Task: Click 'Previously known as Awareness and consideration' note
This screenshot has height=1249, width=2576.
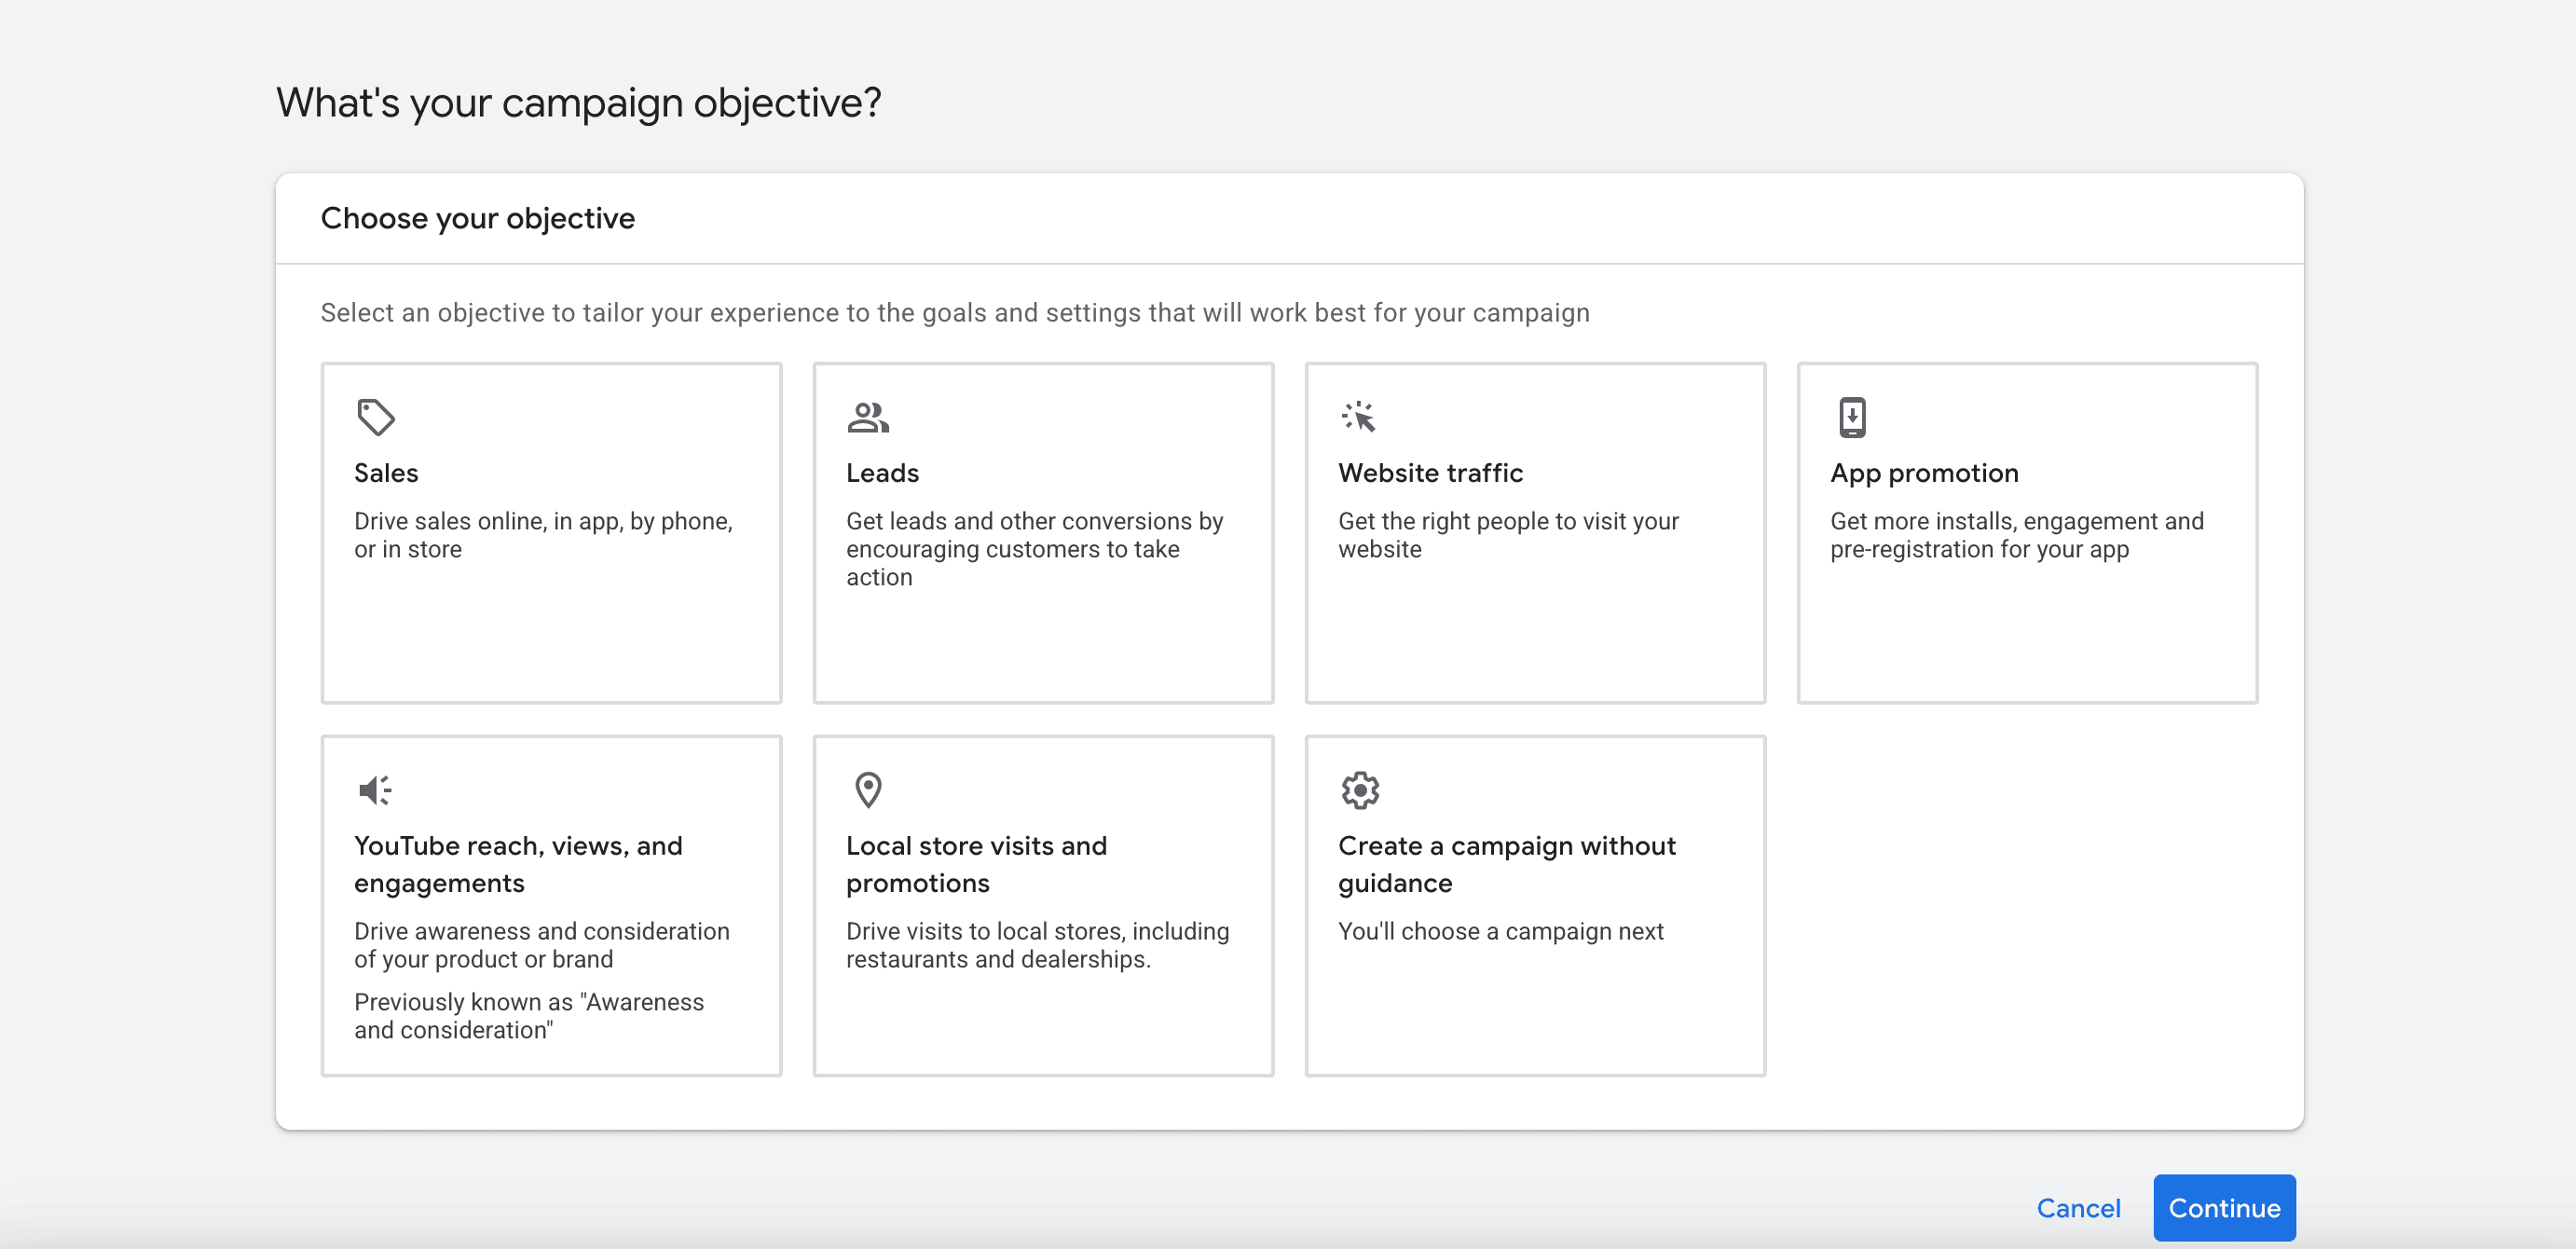Action: pyautogui.click(x=529, y=1016)
